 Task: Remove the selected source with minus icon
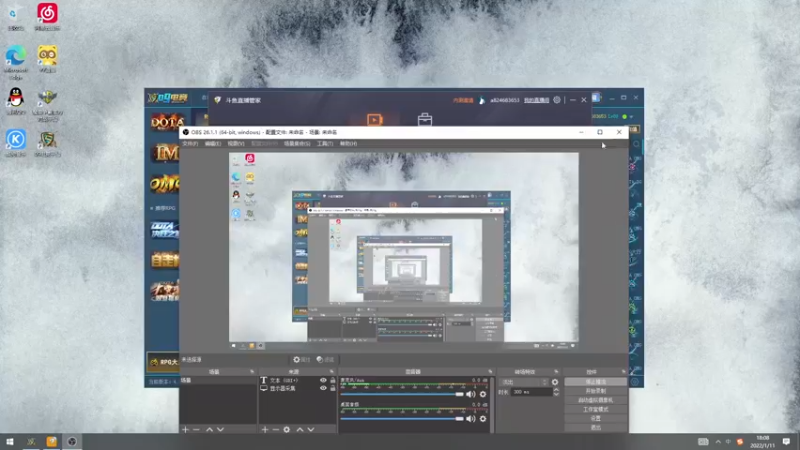click(276, 430)
